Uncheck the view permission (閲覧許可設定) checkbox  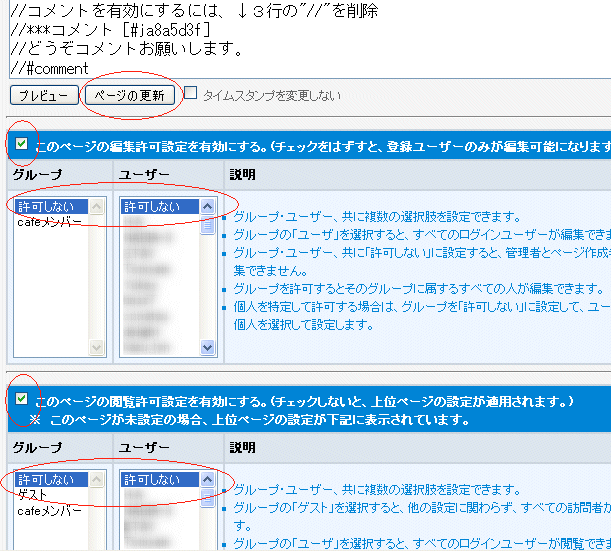tap(21, 398)
